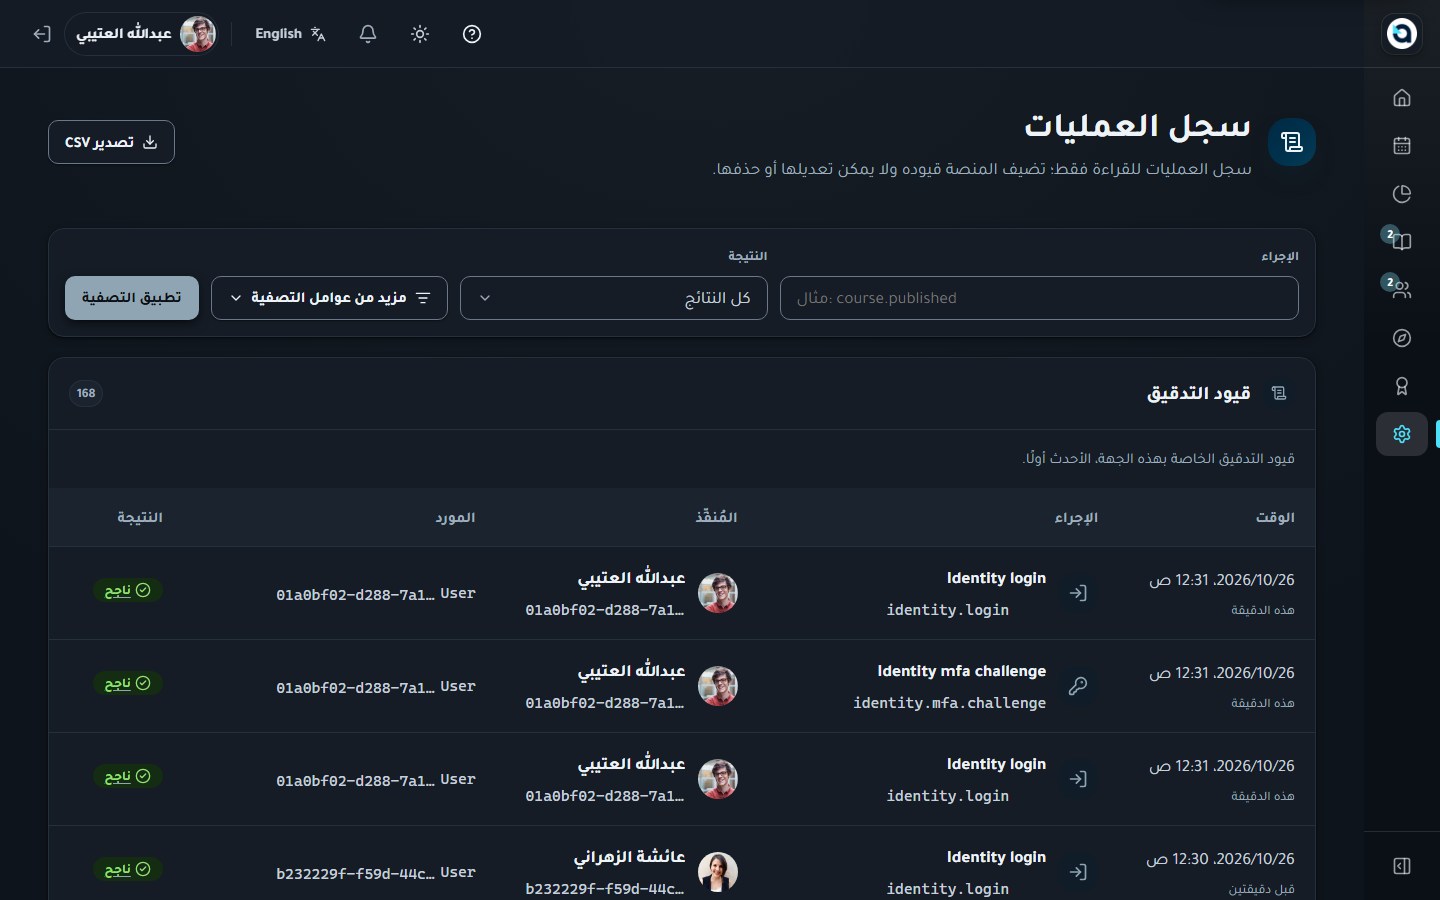Open the help question mark icon
Image resolution: width=1440 pixels, height=900 pixels.
tap(472, 34)
